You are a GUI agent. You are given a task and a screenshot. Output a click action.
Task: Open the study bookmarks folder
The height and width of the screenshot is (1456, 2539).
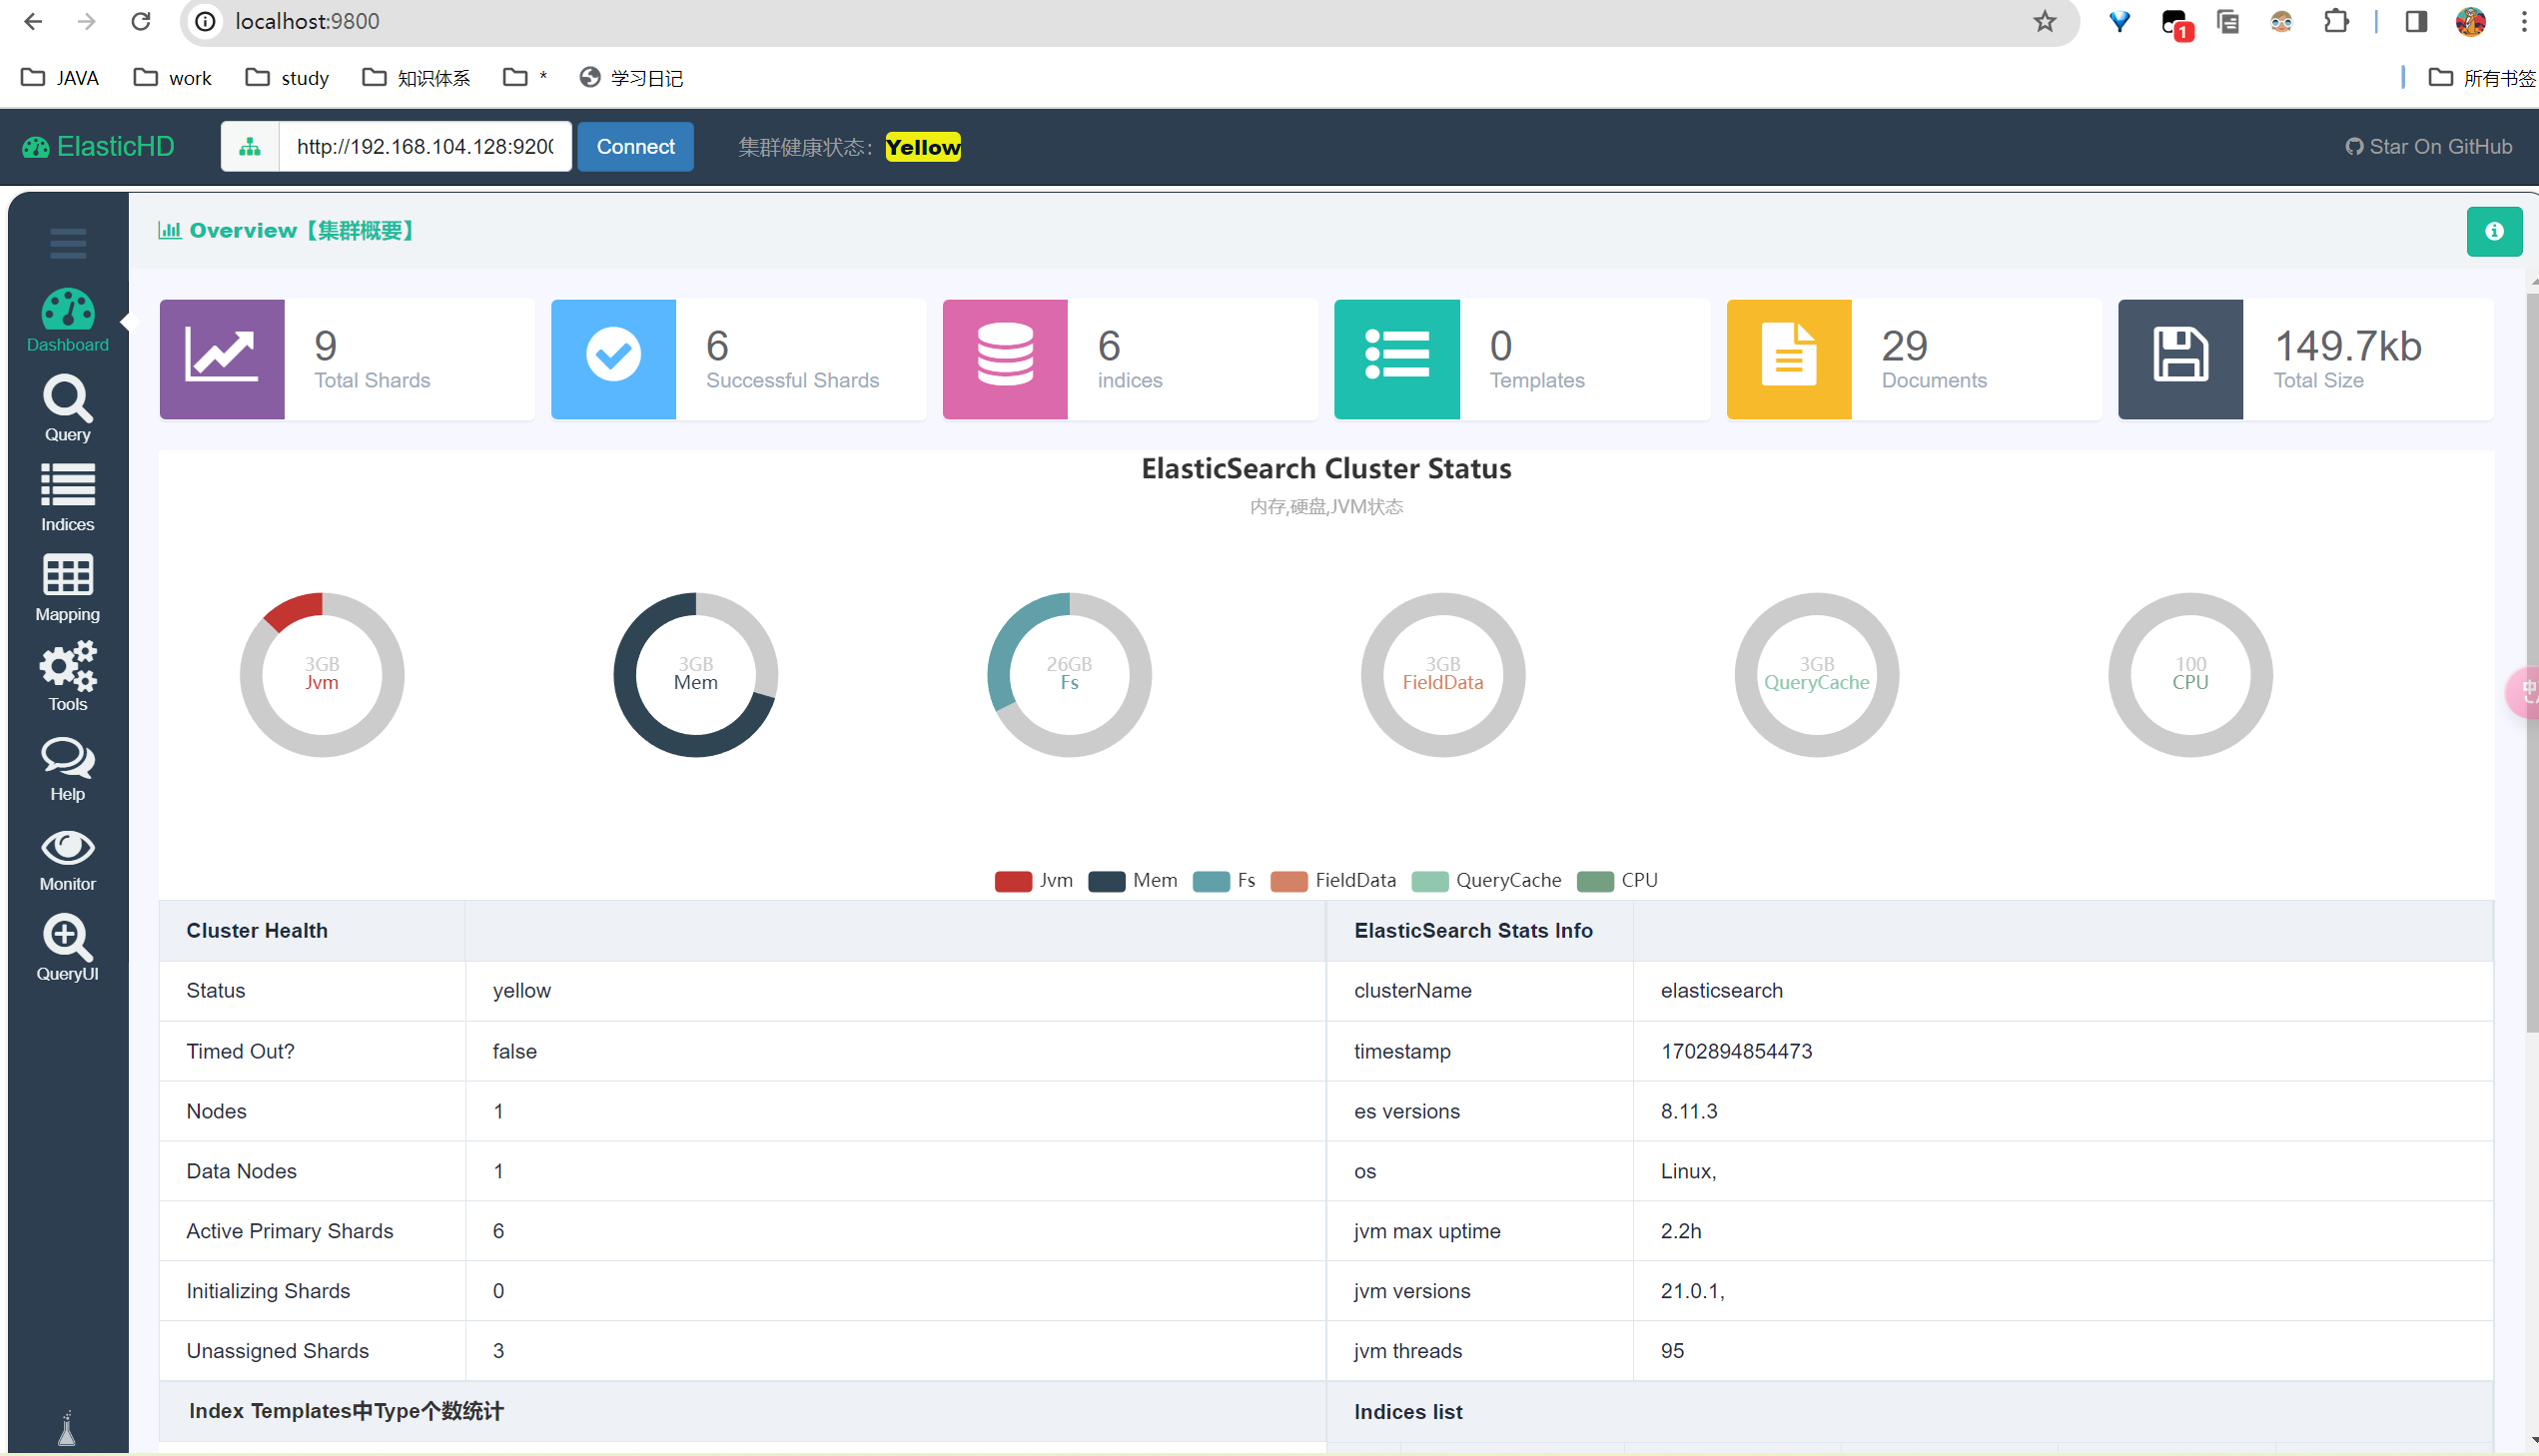coord(287,78)
